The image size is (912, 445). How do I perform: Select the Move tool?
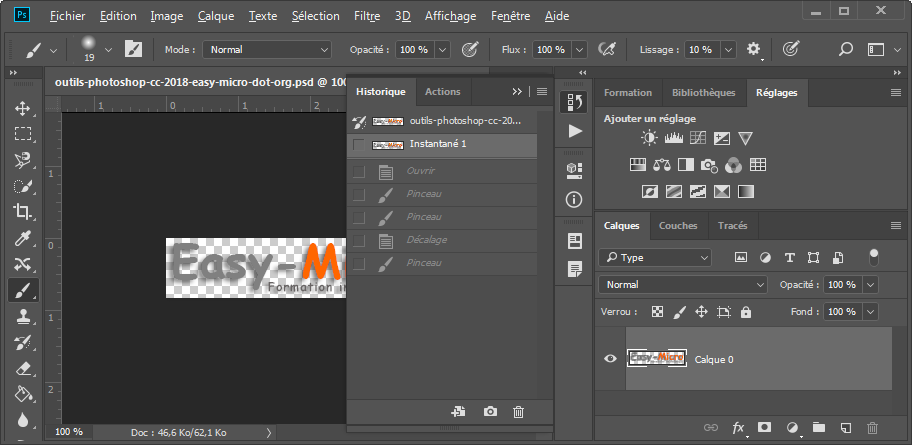[23, 108]
